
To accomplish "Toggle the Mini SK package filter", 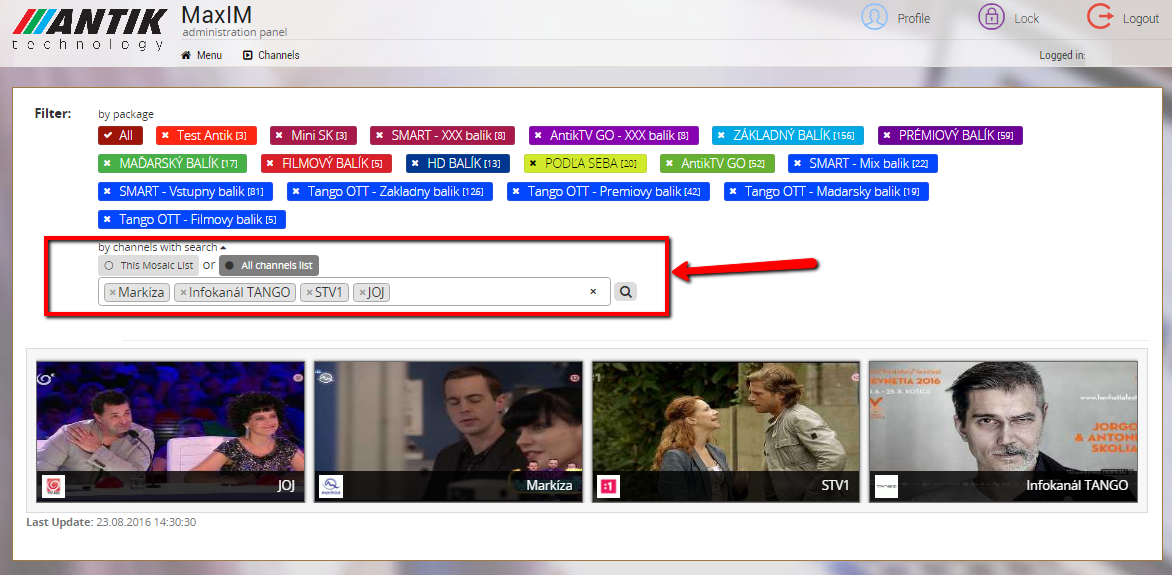I will coord(313,135).
